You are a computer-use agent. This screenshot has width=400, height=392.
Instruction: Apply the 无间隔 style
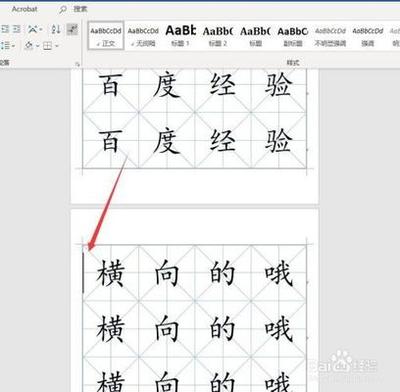(x=143, y=36)
